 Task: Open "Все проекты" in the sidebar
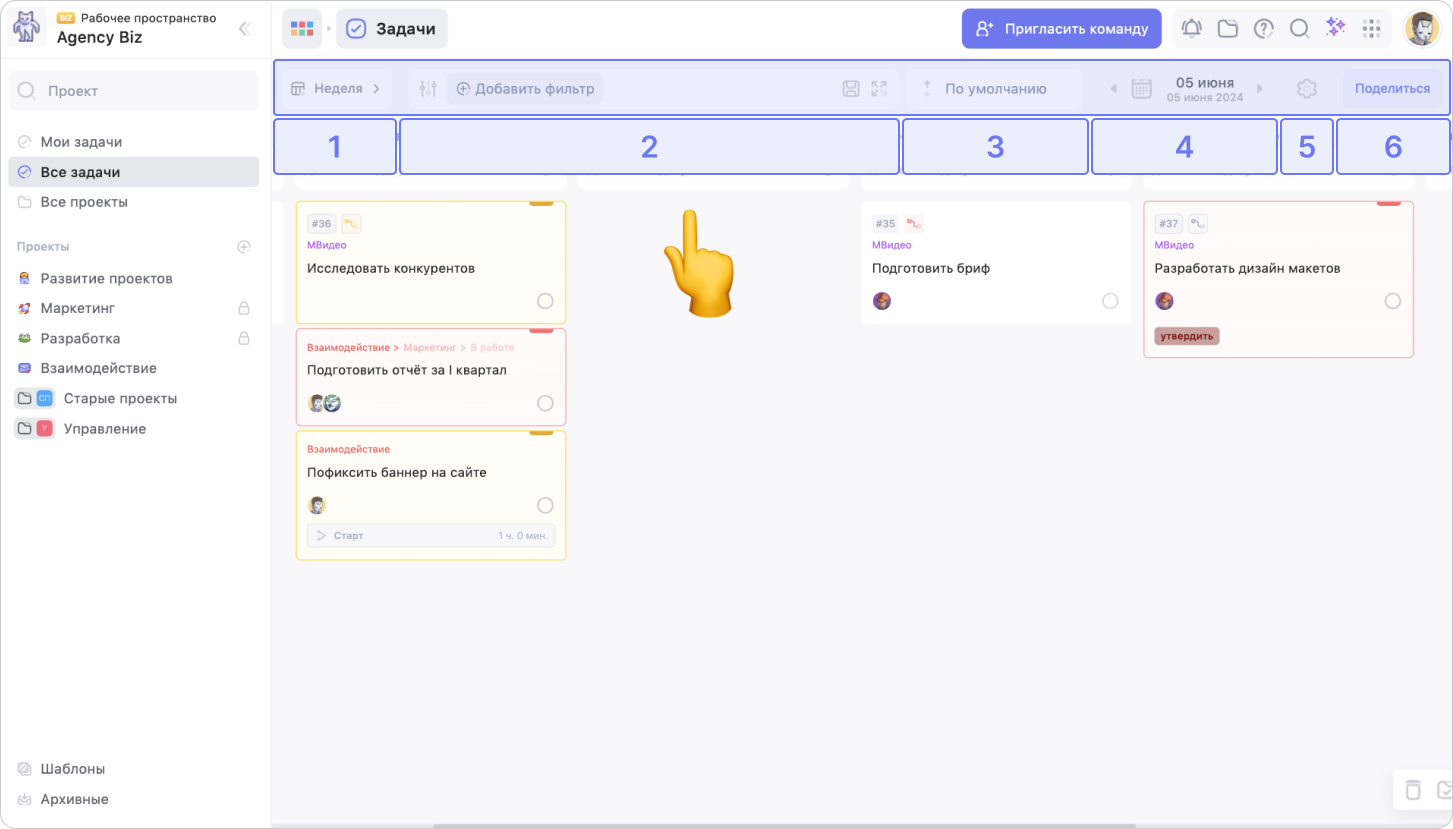[x=84, y=202]
